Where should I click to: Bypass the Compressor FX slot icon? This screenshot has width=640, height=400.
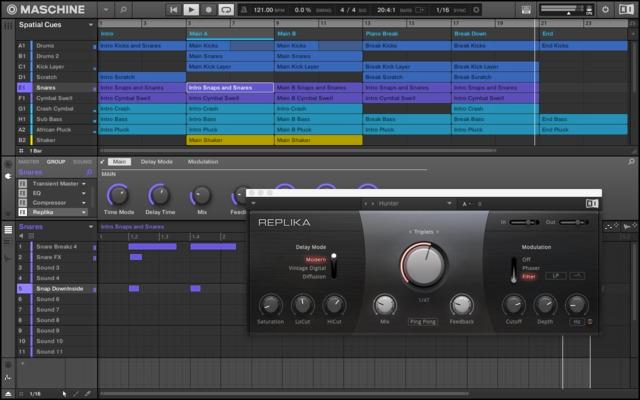(x=23, y=203)
